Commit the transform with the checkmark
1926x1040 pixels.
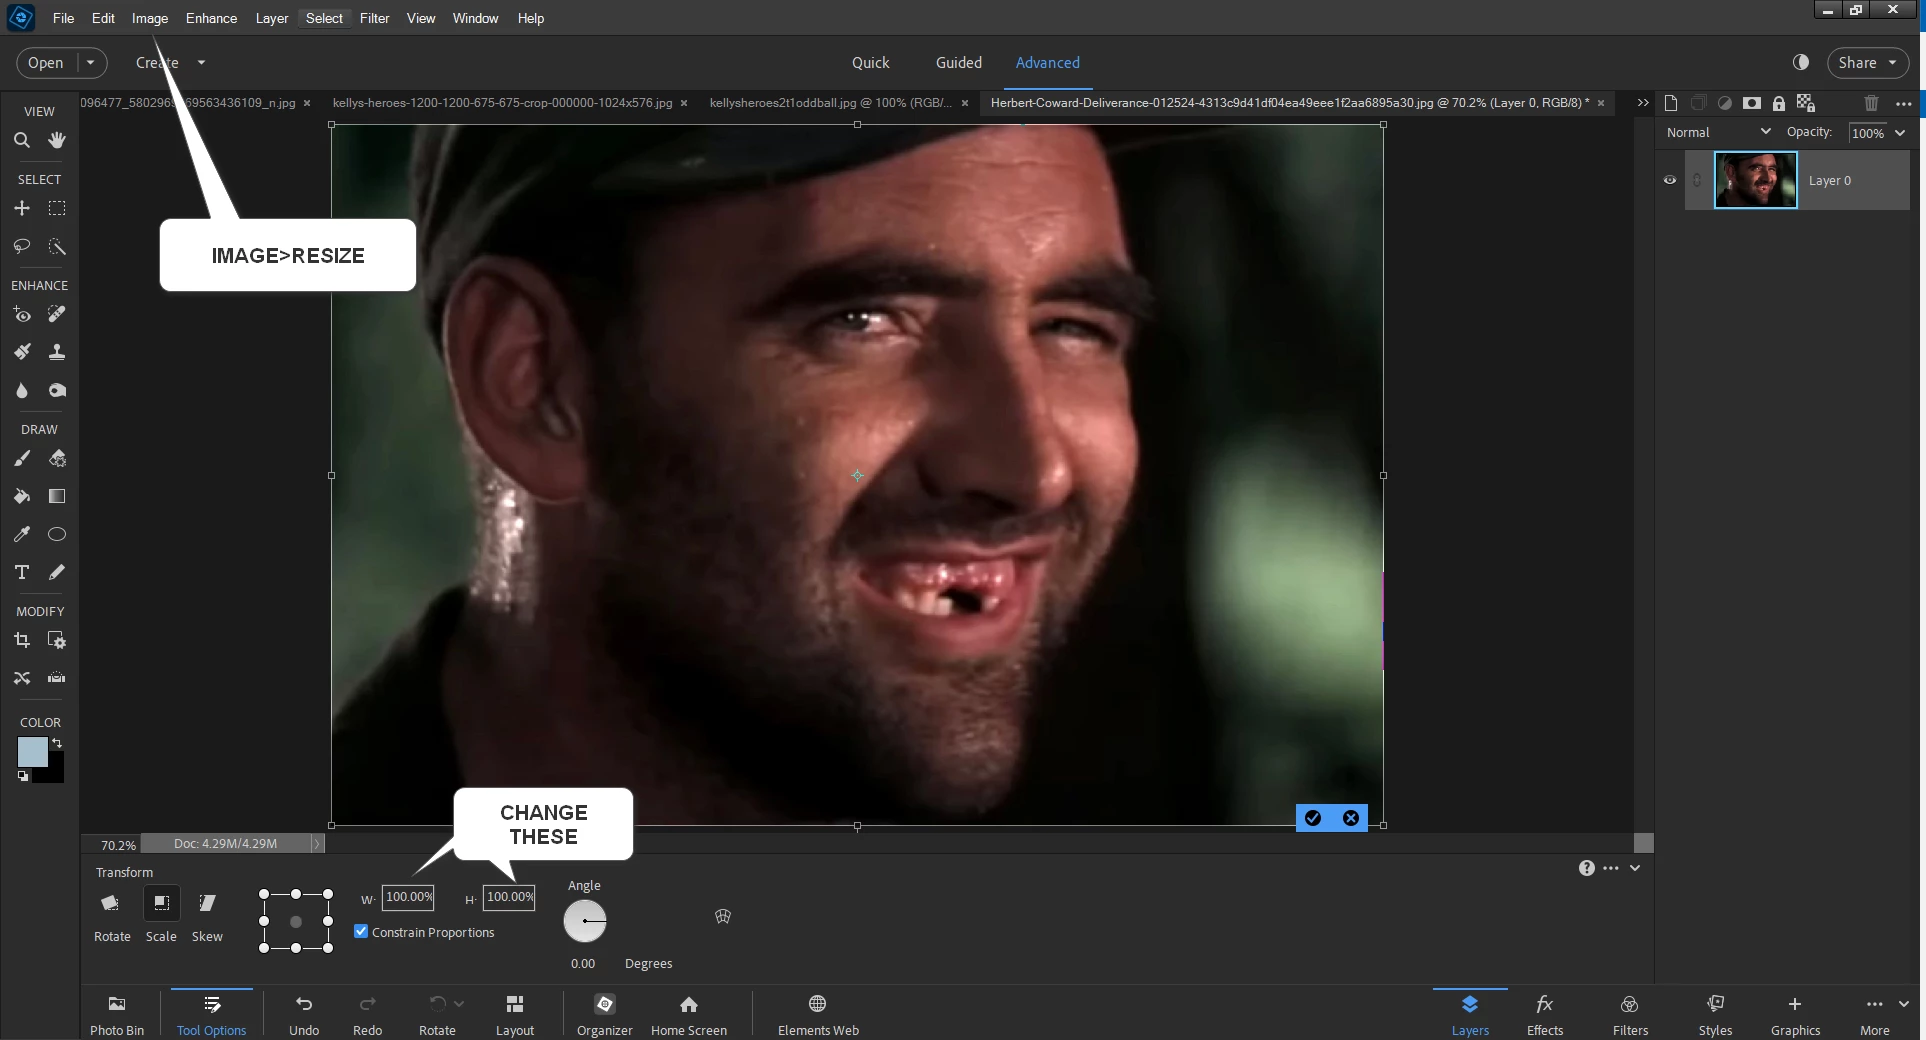[x=1313, y=818]
